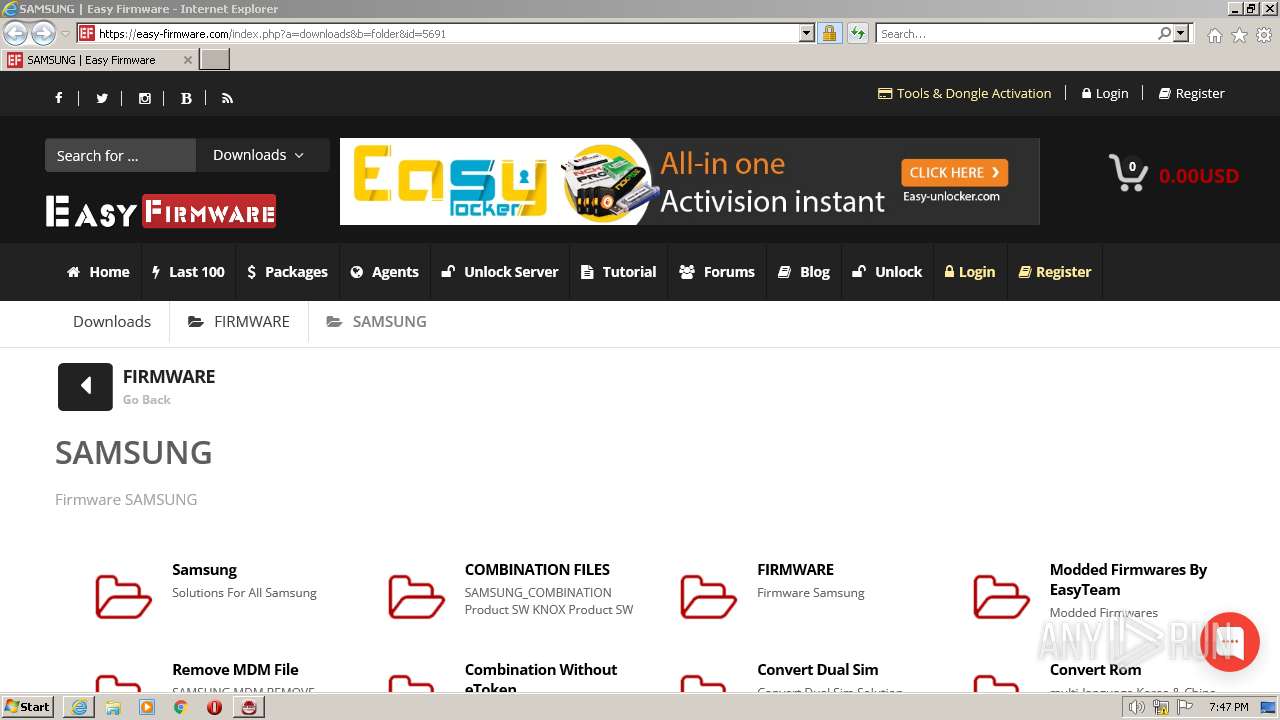Open the recent pages dropdown arrow

click(x=65, y=34)
